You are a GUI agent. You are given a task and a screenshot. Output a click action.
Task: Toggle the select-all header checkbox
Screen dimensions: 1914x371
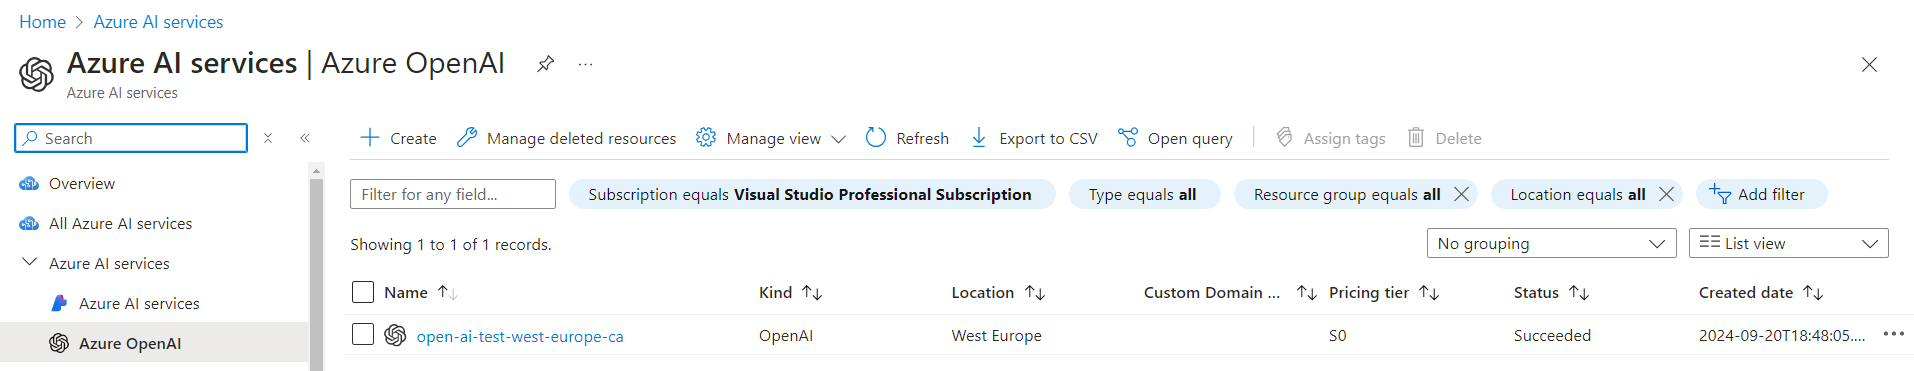coord(363,292)
